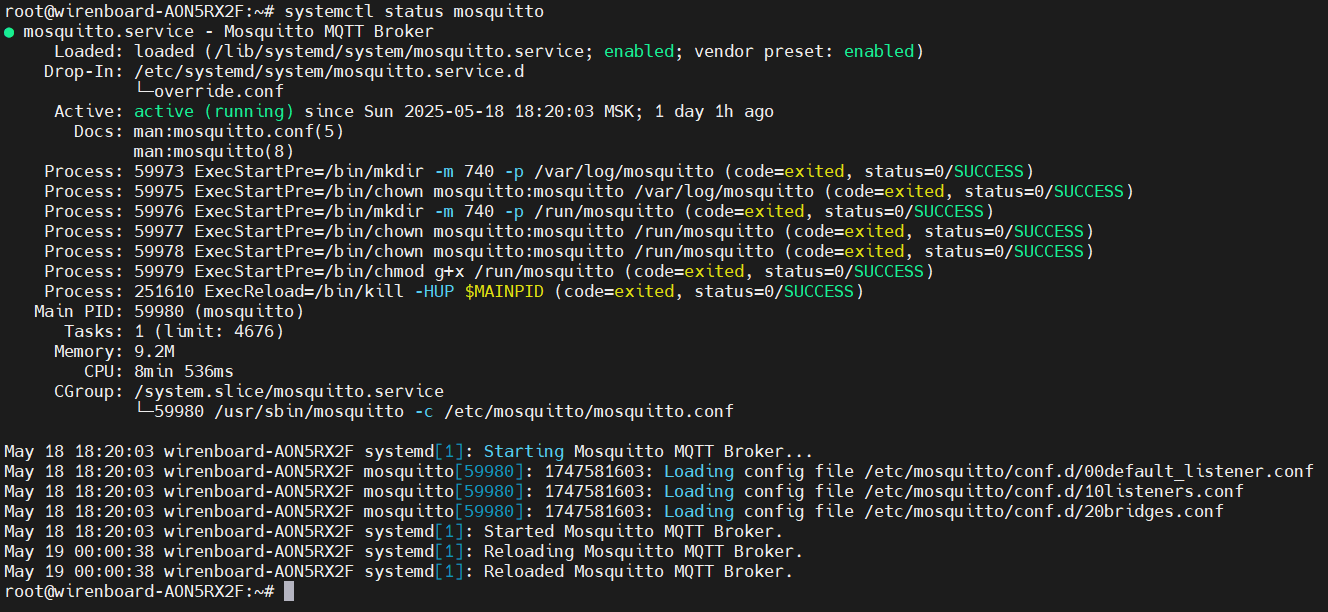This screenshot has height=612, width=1328.
Task: Click the green "active (running)" status
Action: click(214, 111)
